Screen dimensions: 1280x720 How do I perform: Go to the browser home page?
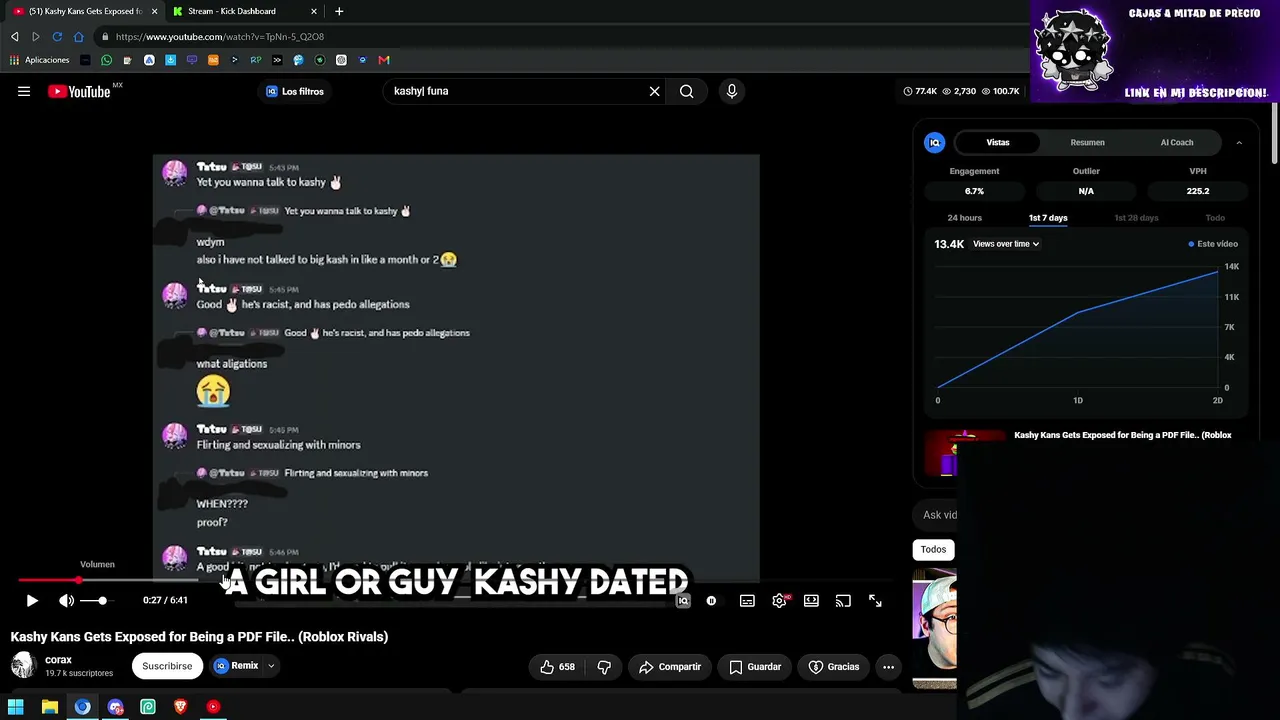click(78, 37)
